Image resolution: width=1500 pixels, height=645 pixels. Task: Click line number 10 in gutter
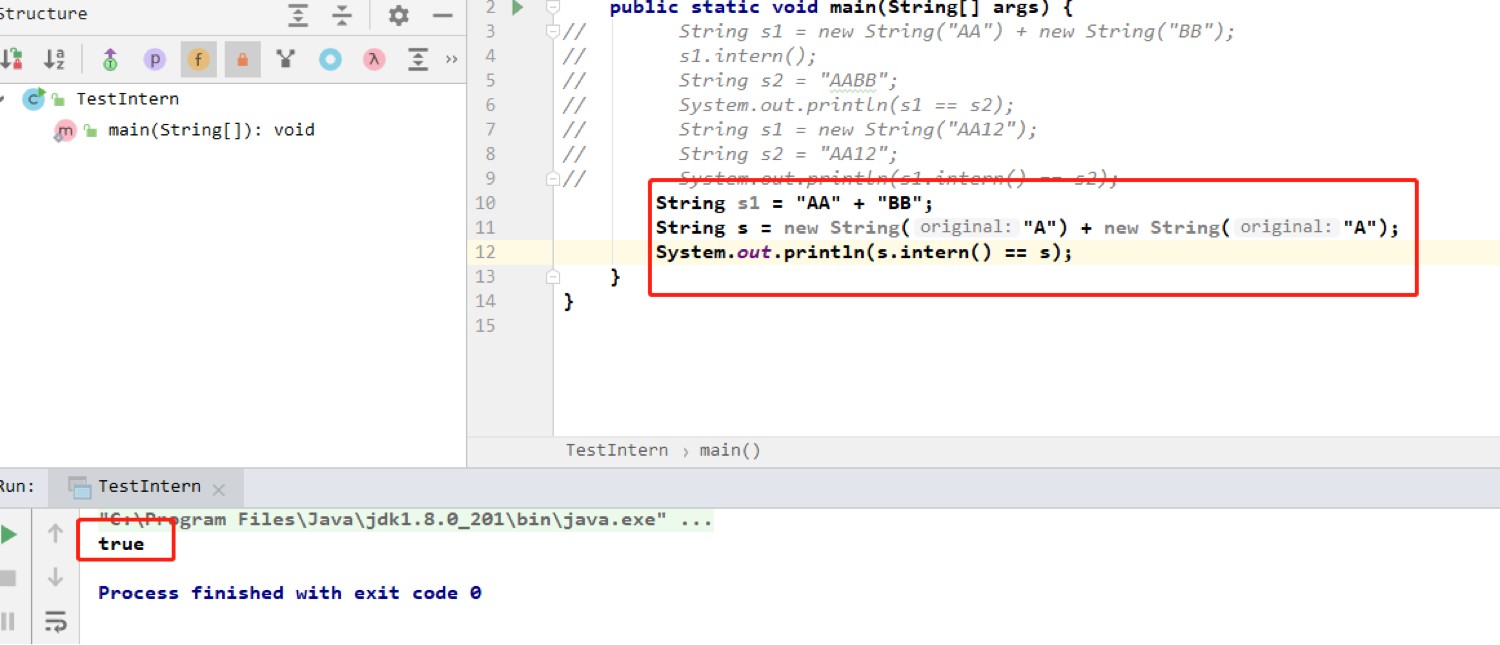pos(485,203)
